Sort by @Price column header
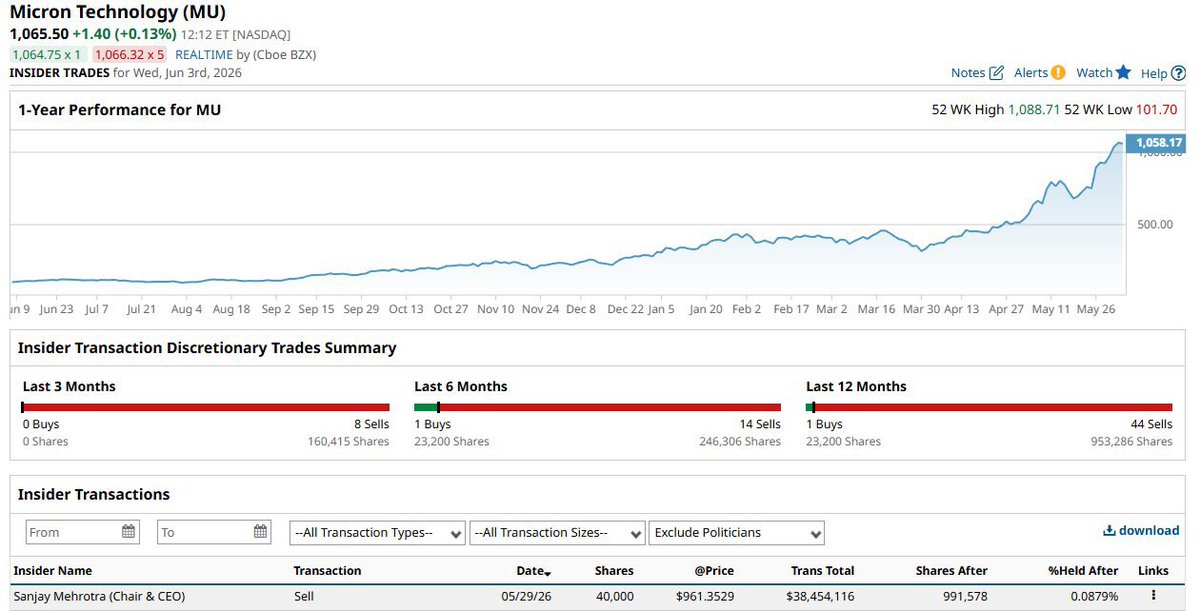1200x611 pixels. click(x=713, y=571)
